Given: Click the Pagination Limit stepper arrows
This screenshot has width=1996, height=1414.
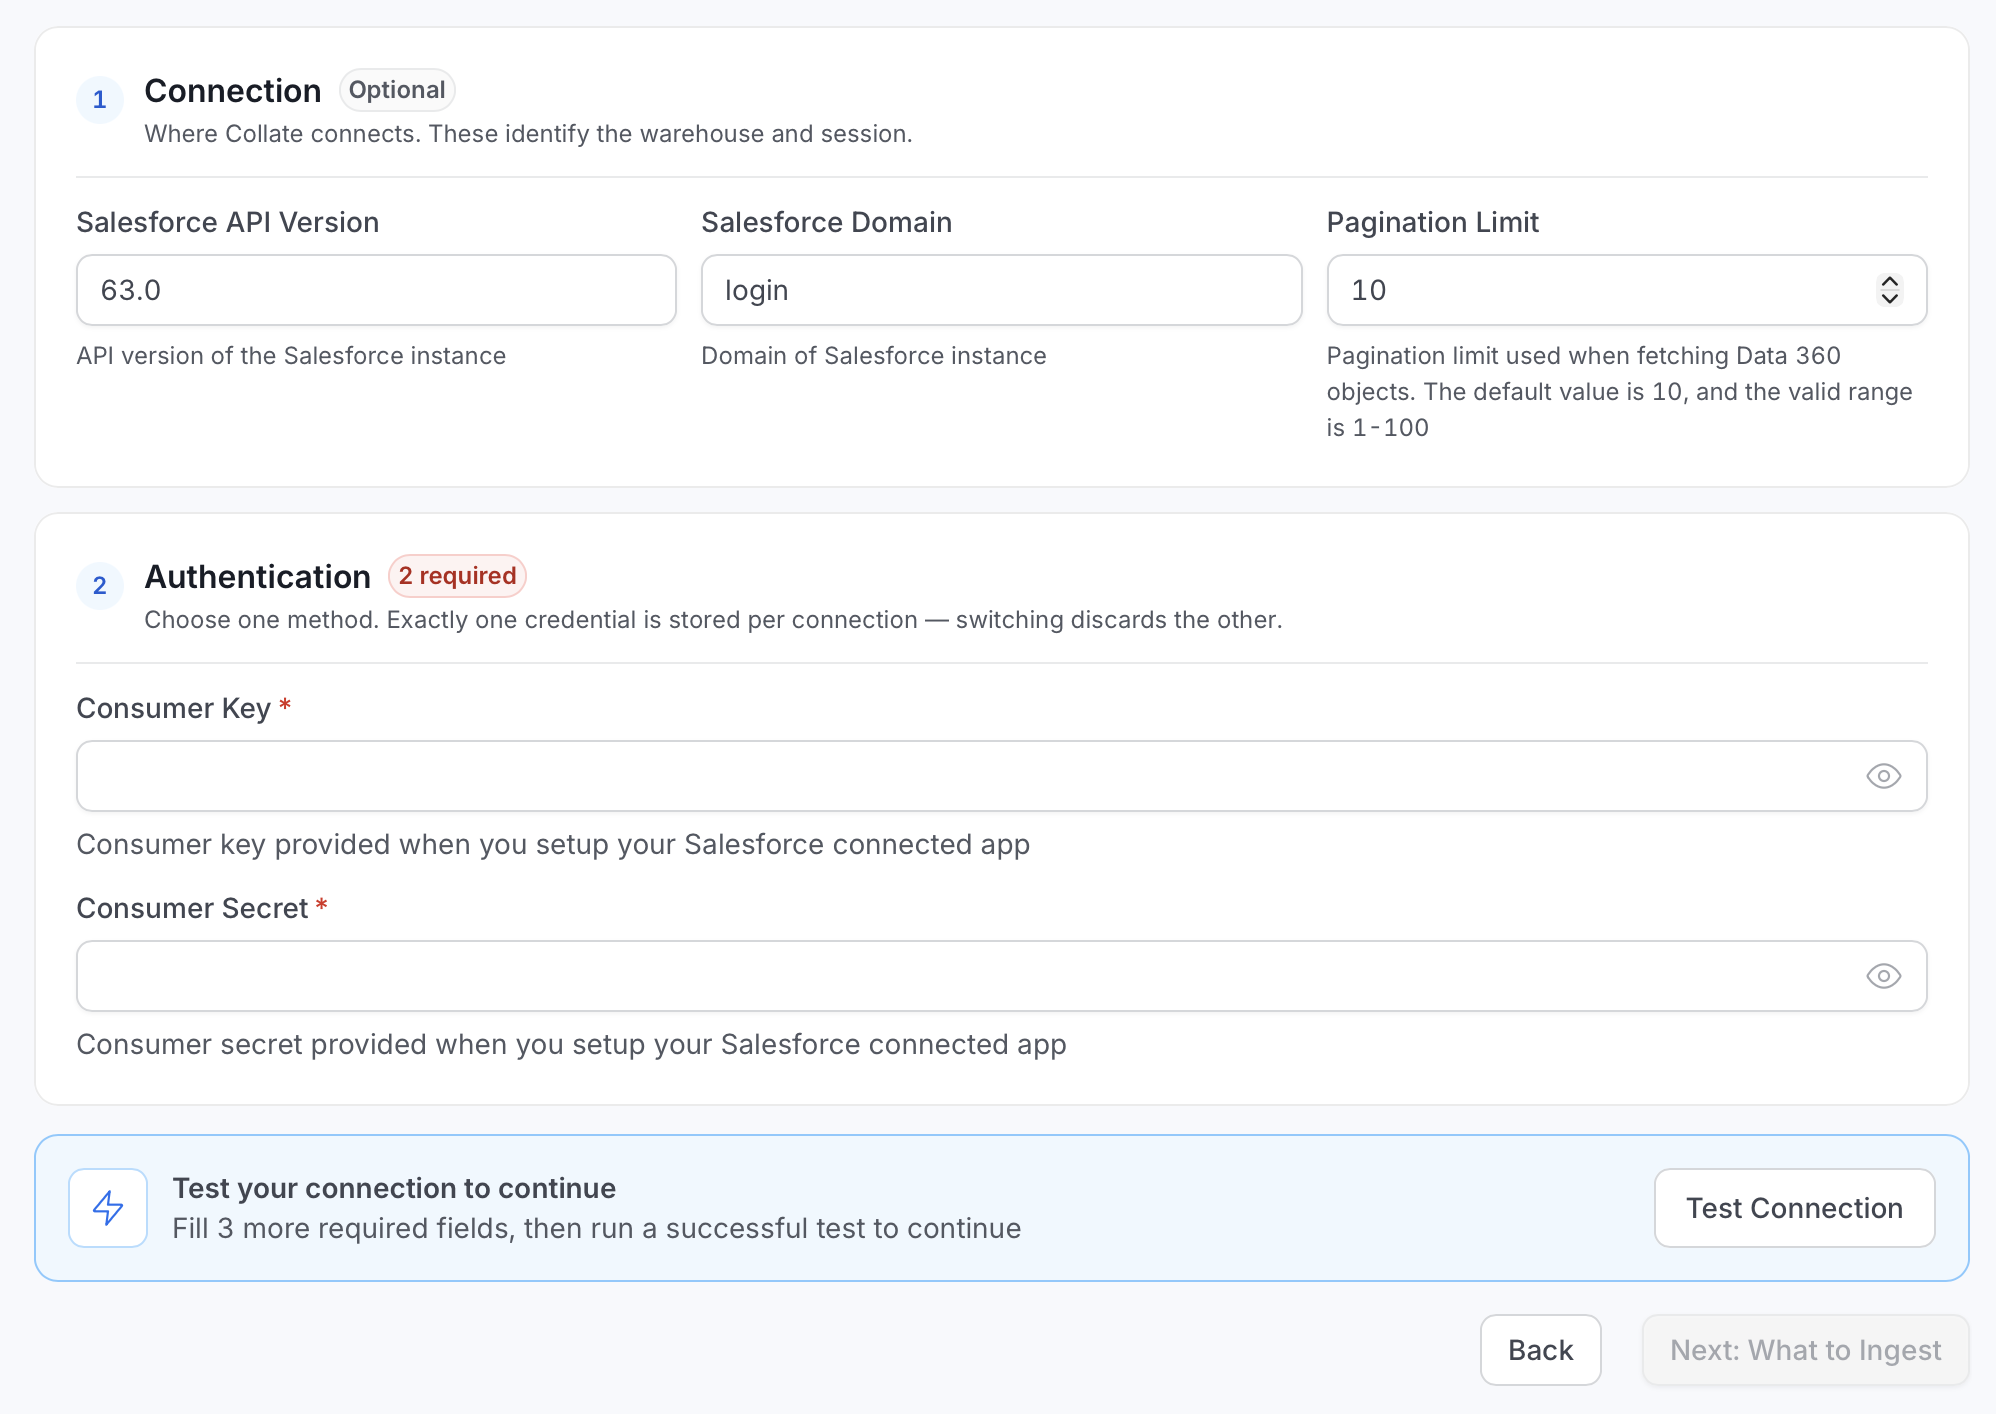Looking at the screenshot, I should 1889,290.
